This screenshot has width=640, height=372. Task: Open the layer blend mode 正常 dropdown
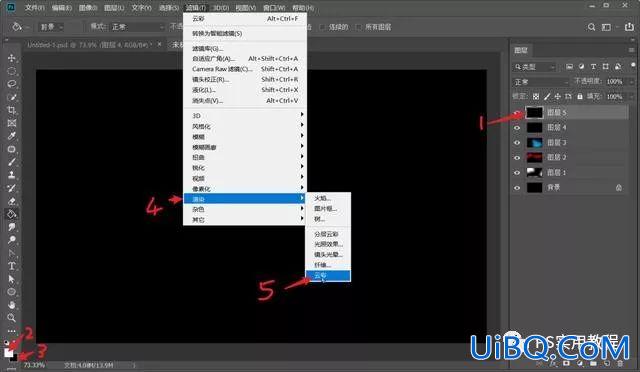[x=540, y=82]
